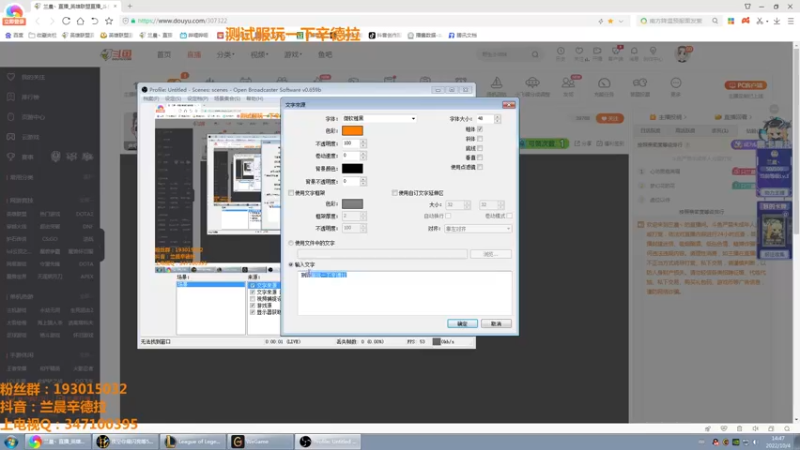800x450 pixels.
Task: Open the 主播投稿 link
Action: click(x=667, y=117)
